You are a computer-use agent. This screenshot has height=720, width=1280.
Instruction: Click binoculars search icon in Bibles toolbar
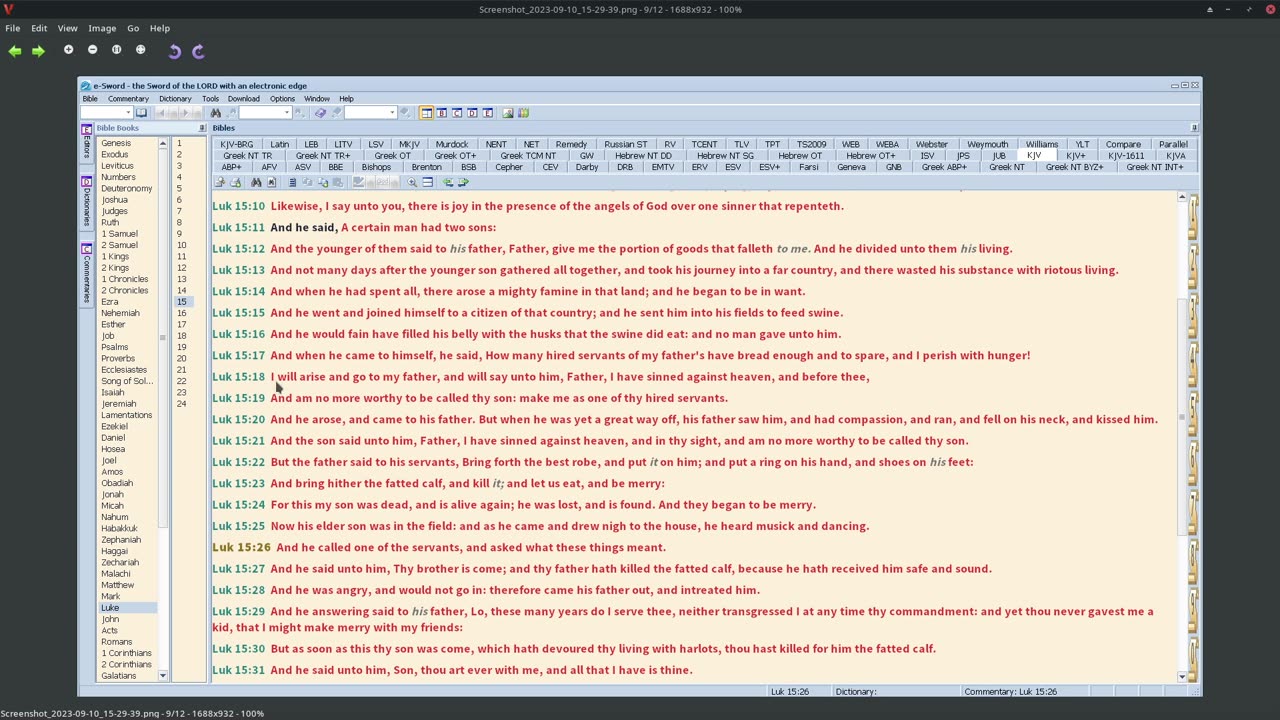[x=256, y=182]
